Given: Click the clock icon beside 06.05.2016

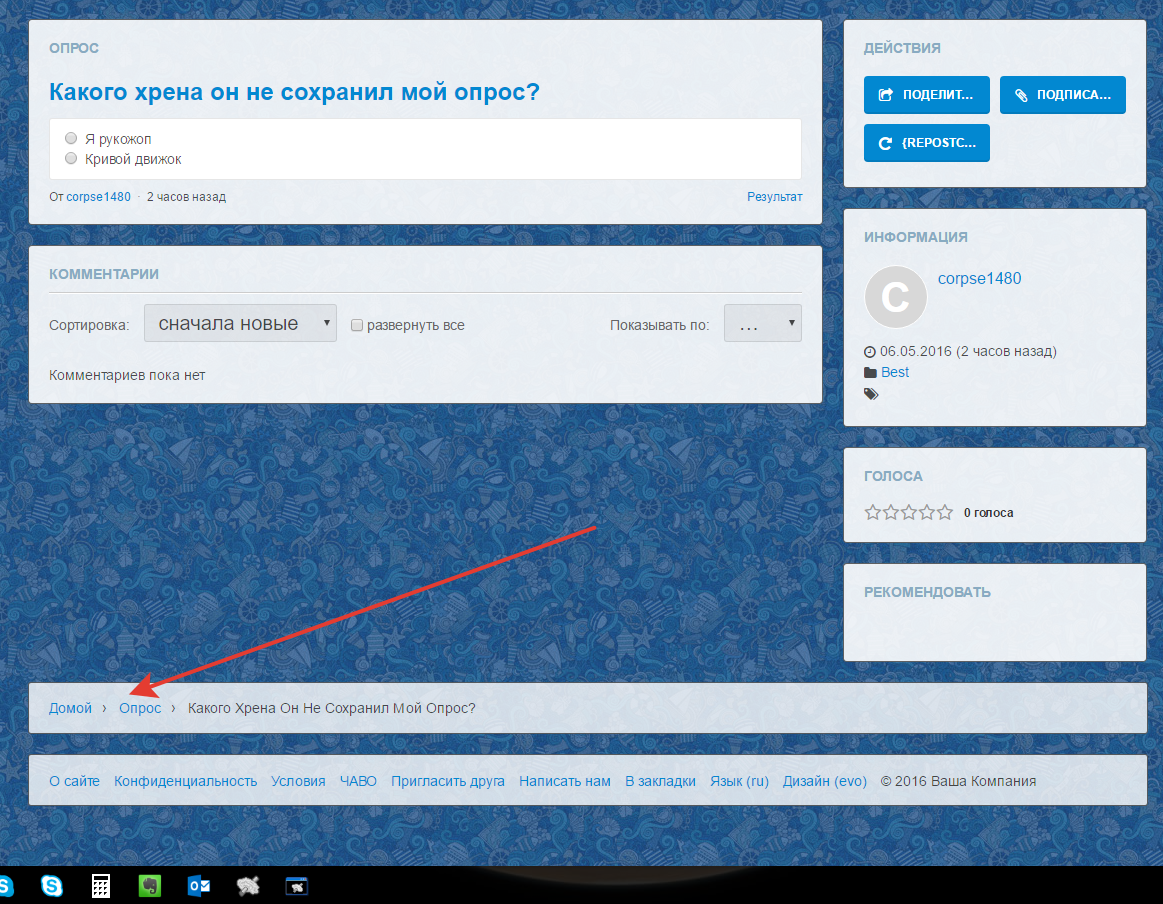Looking at the screenshot, I should [x=870, y=352].
